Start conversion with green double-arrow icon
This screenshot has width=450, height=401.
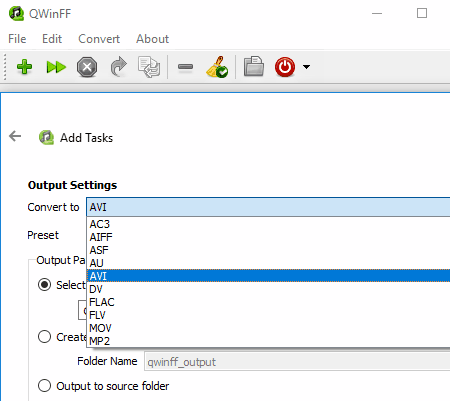[56, 67]
